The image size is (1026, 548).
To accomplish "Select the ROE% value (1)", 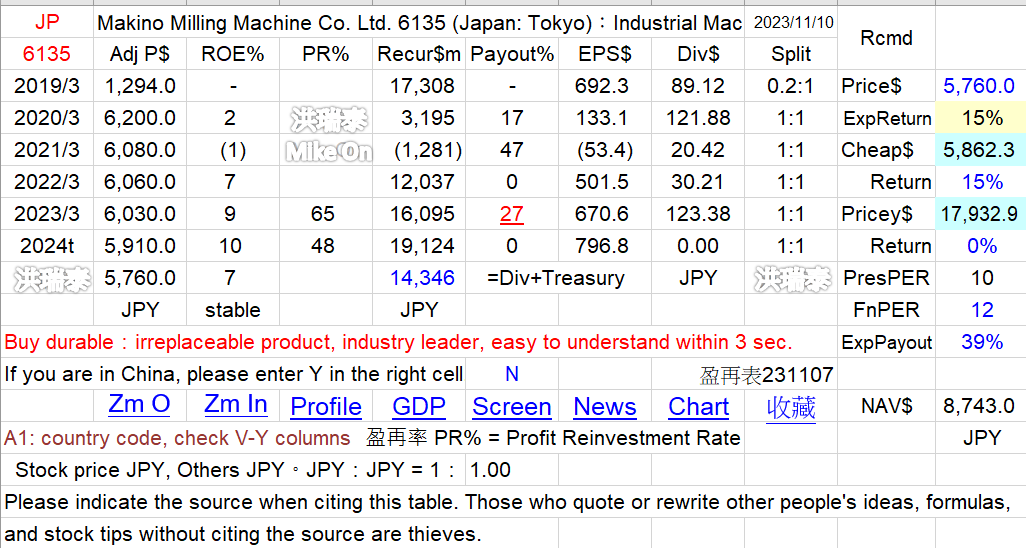I will click(x=232, y=150).
